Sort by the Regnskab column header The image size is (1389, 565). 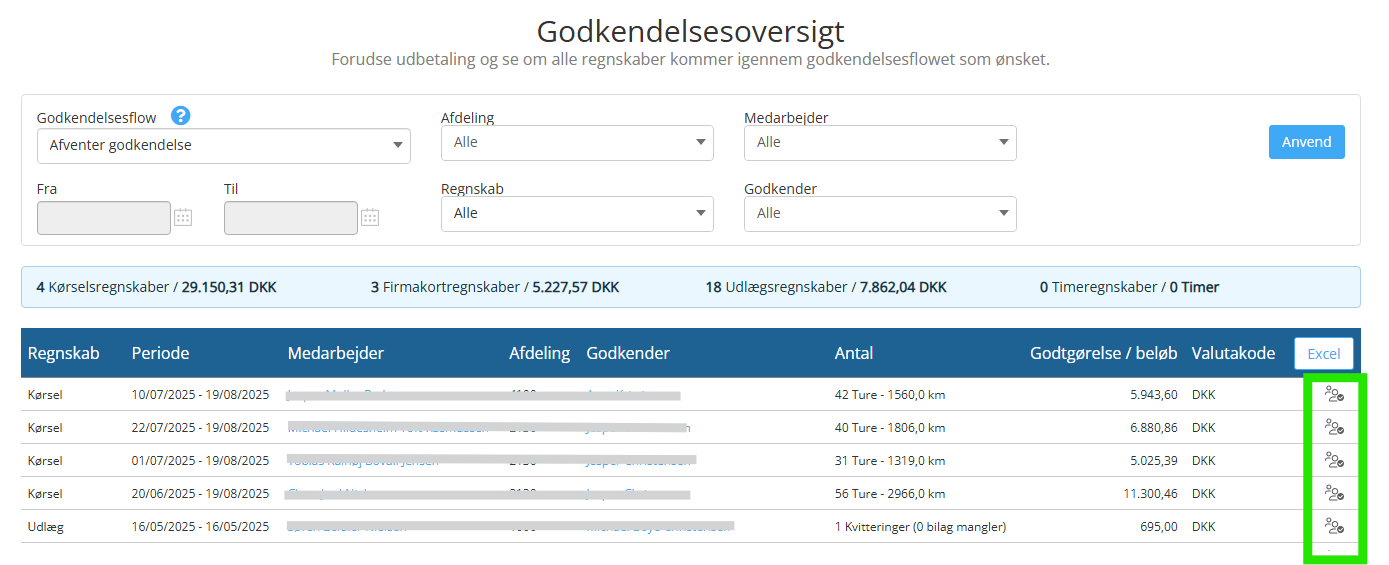point(64,353)
